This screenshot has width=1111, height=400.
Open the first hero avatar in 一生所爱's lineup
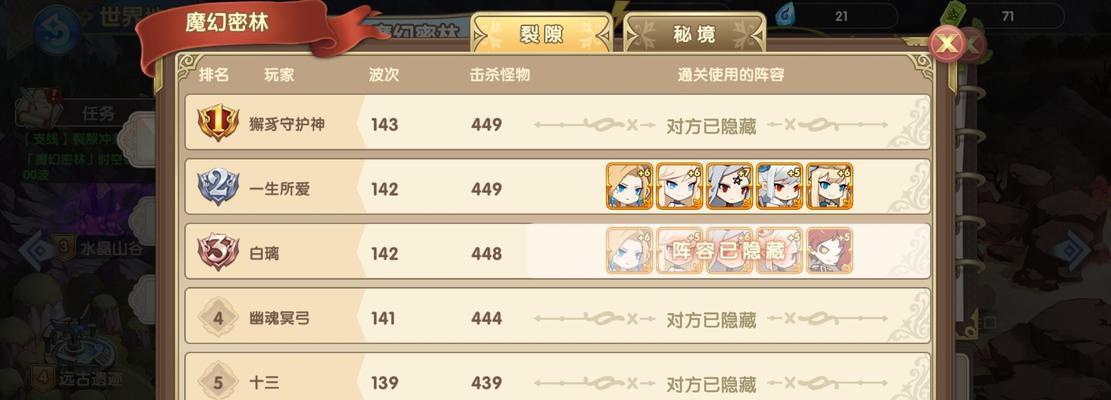click(x=629, y=186)
